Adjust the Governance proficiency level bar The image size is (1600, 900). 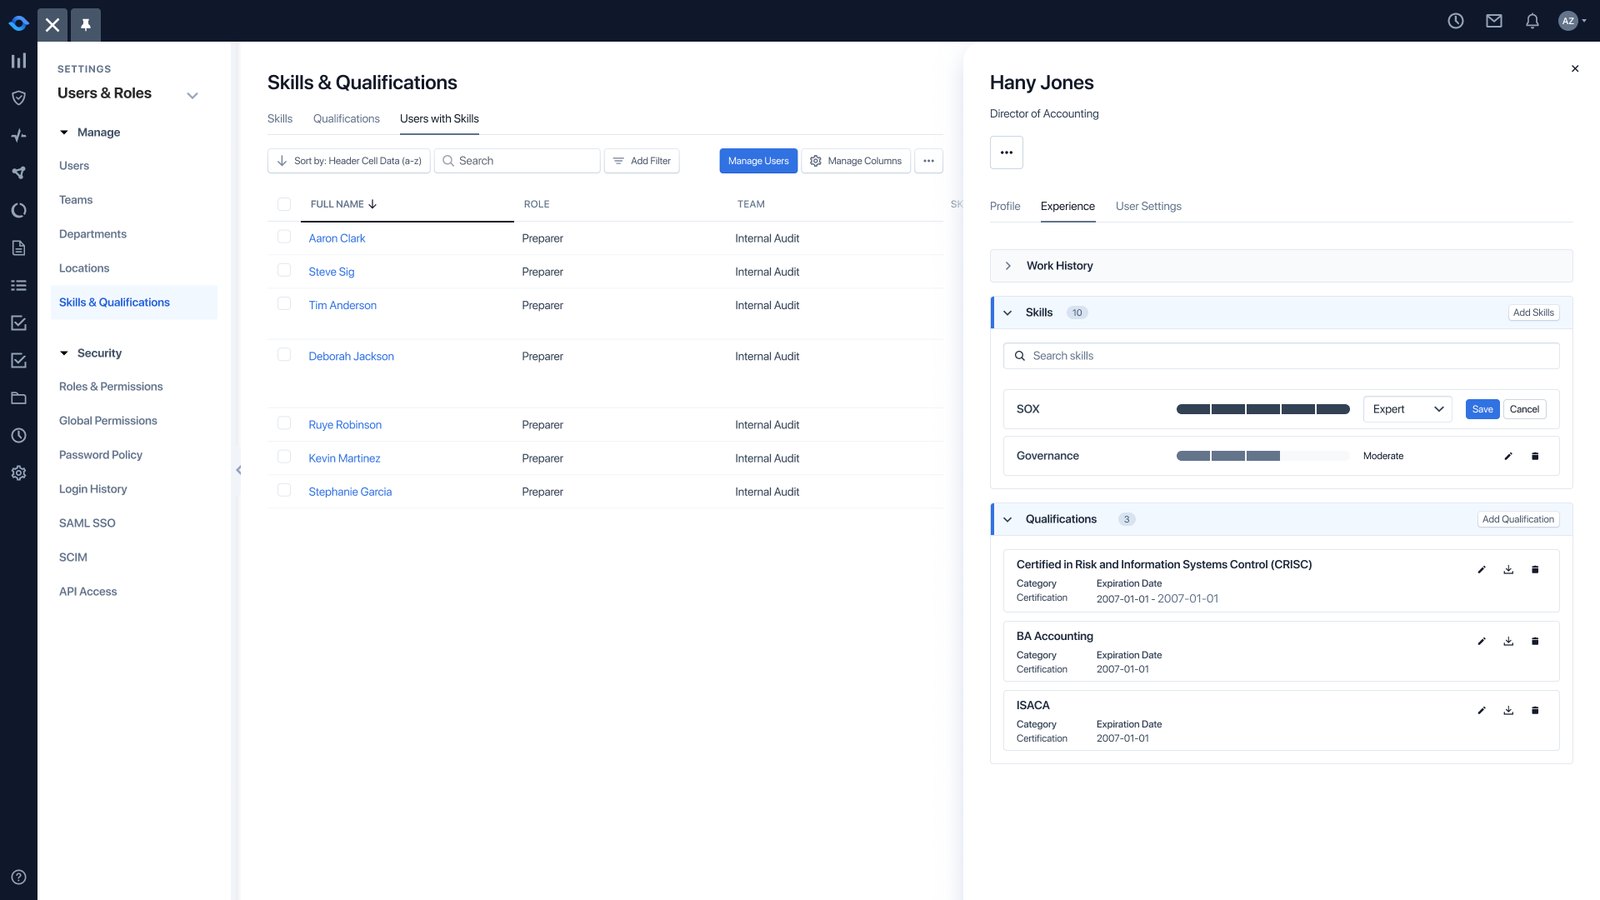pyautogui.click(x=1263, y=456)
